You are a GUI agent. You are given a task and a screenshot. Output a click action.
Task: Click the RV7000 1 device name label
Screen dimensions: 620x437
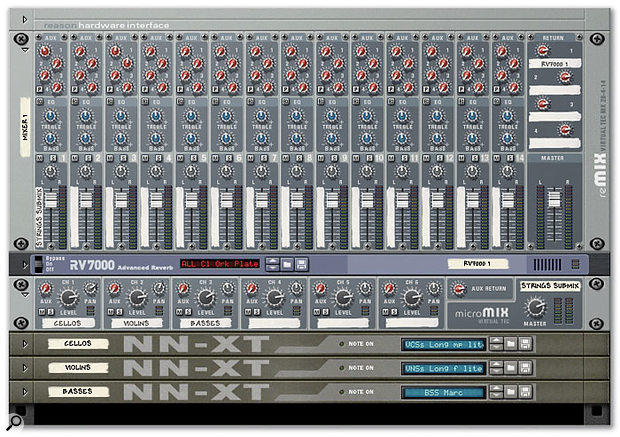[478, 263]
